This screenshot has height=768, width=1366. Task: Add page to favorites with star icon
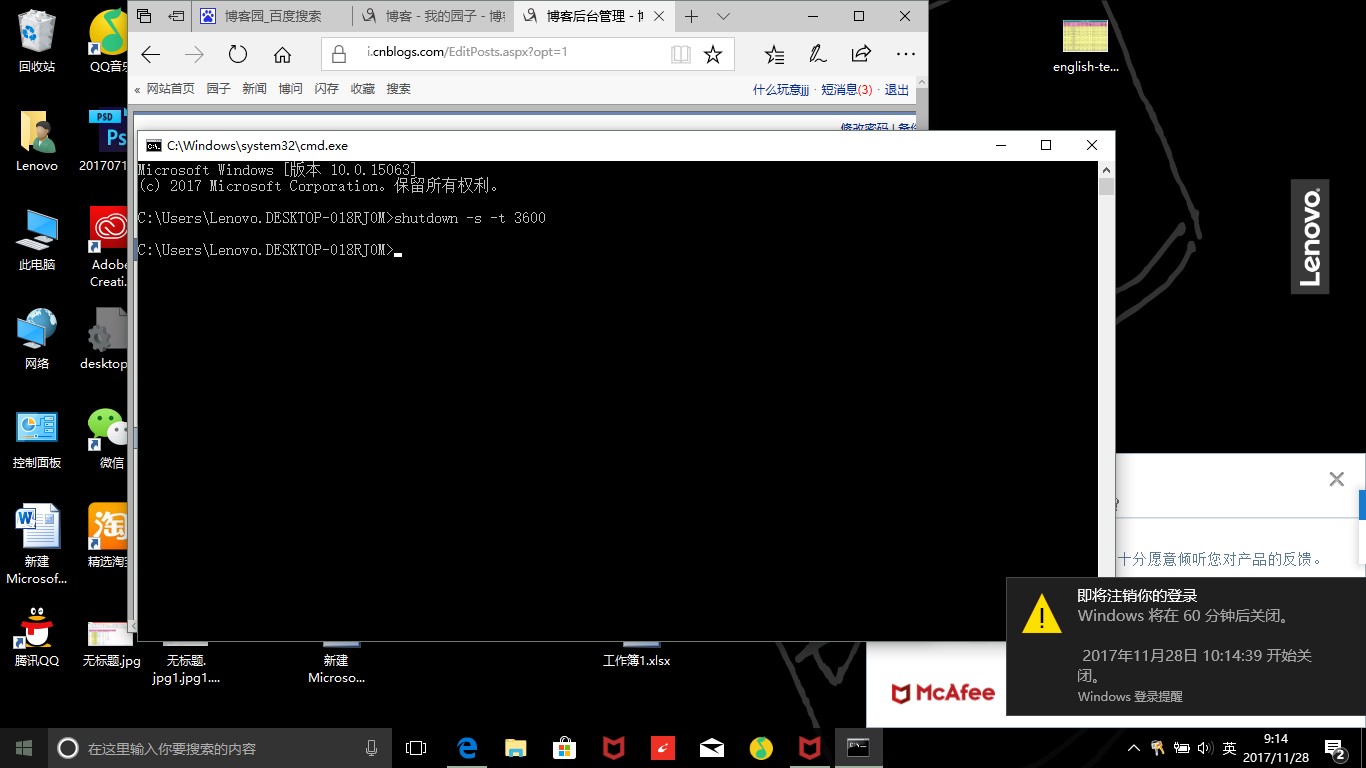(713, 54)
